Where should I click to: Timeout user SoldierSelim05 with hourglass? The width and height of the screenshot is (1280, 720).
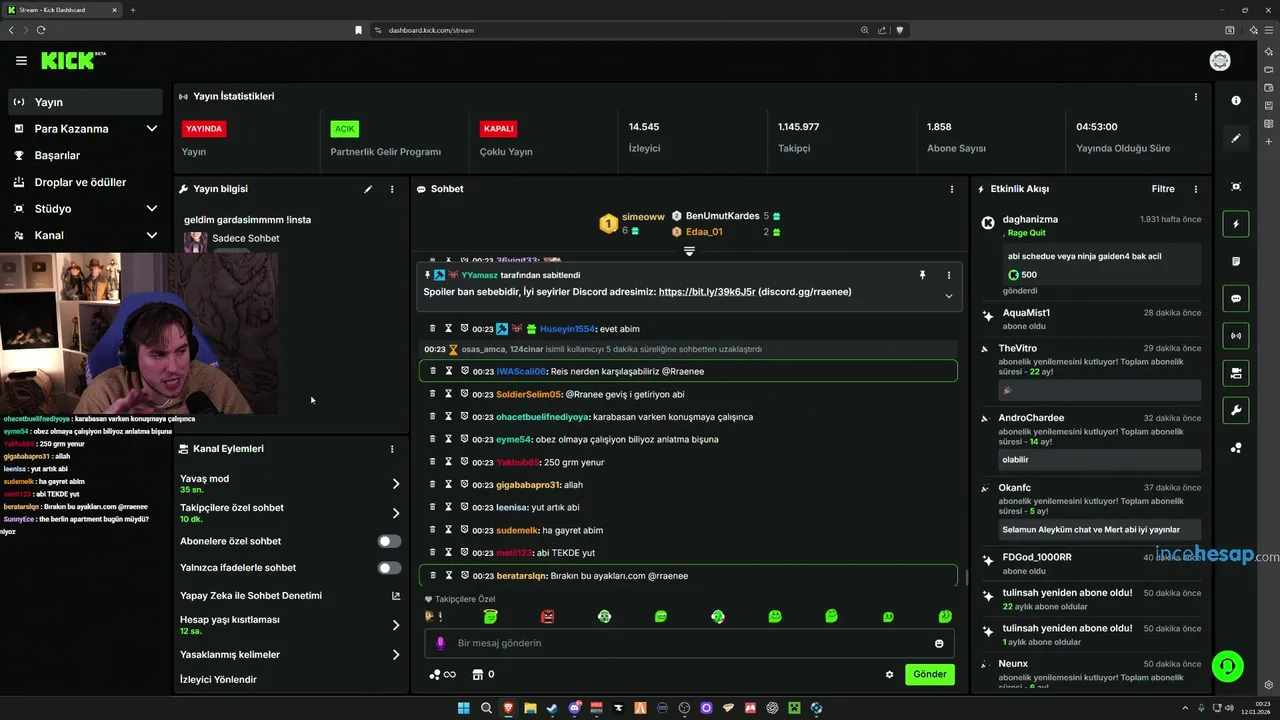click(x=449, y=394)
